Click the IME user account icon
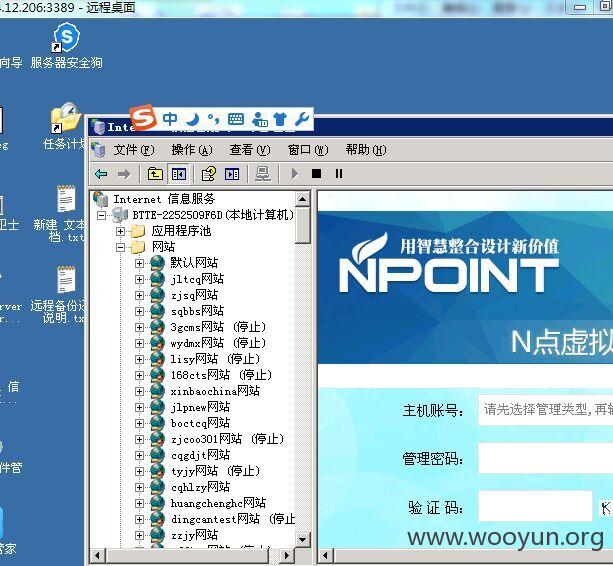This screenshot has height=566, width=613. tap(260, 119)
